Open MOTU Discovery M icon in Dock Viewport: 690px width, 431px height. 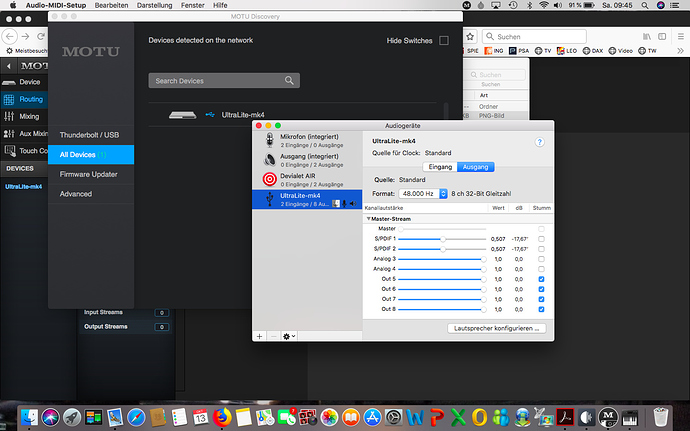click(x=608, y=417)
